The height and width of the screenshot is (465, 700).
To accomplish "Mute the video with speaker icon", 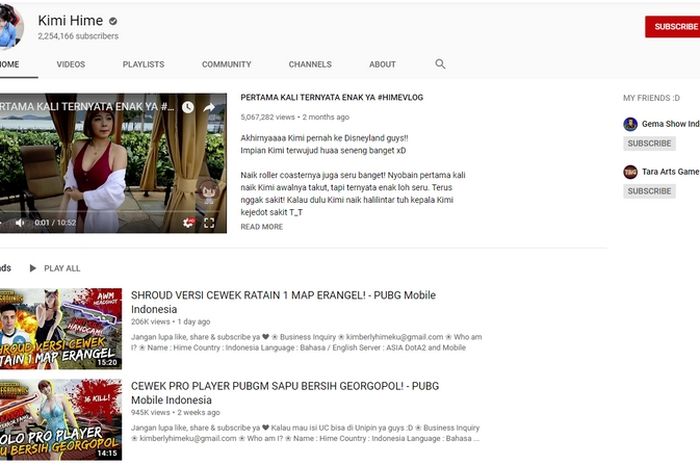I will (x=19, y=223).
